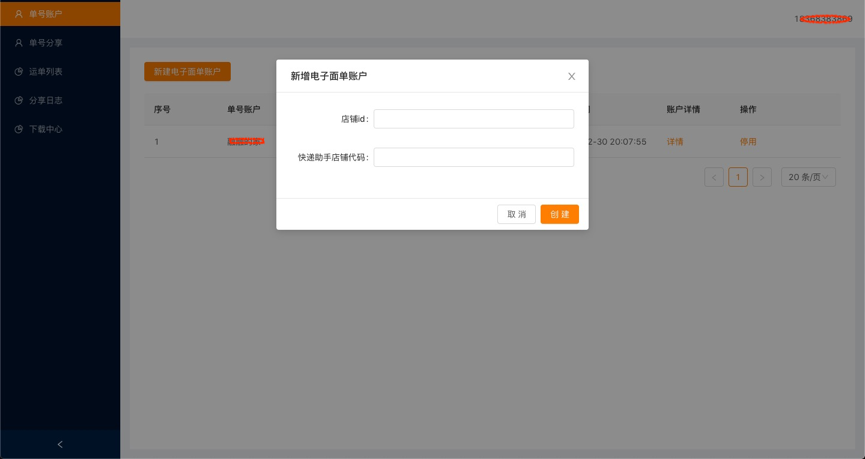Screen dimensions: 865x459
Task: Click the 序号 column header
Action: coord(162,109)
